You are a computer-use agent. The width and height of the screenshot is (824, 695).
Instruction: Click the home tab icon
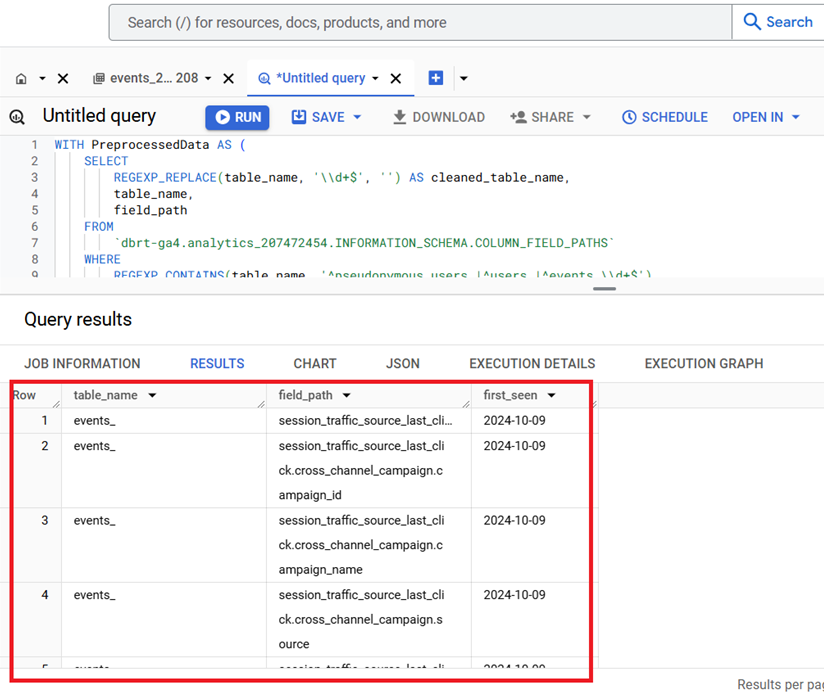pyautogui.click(x=21, y=79)
